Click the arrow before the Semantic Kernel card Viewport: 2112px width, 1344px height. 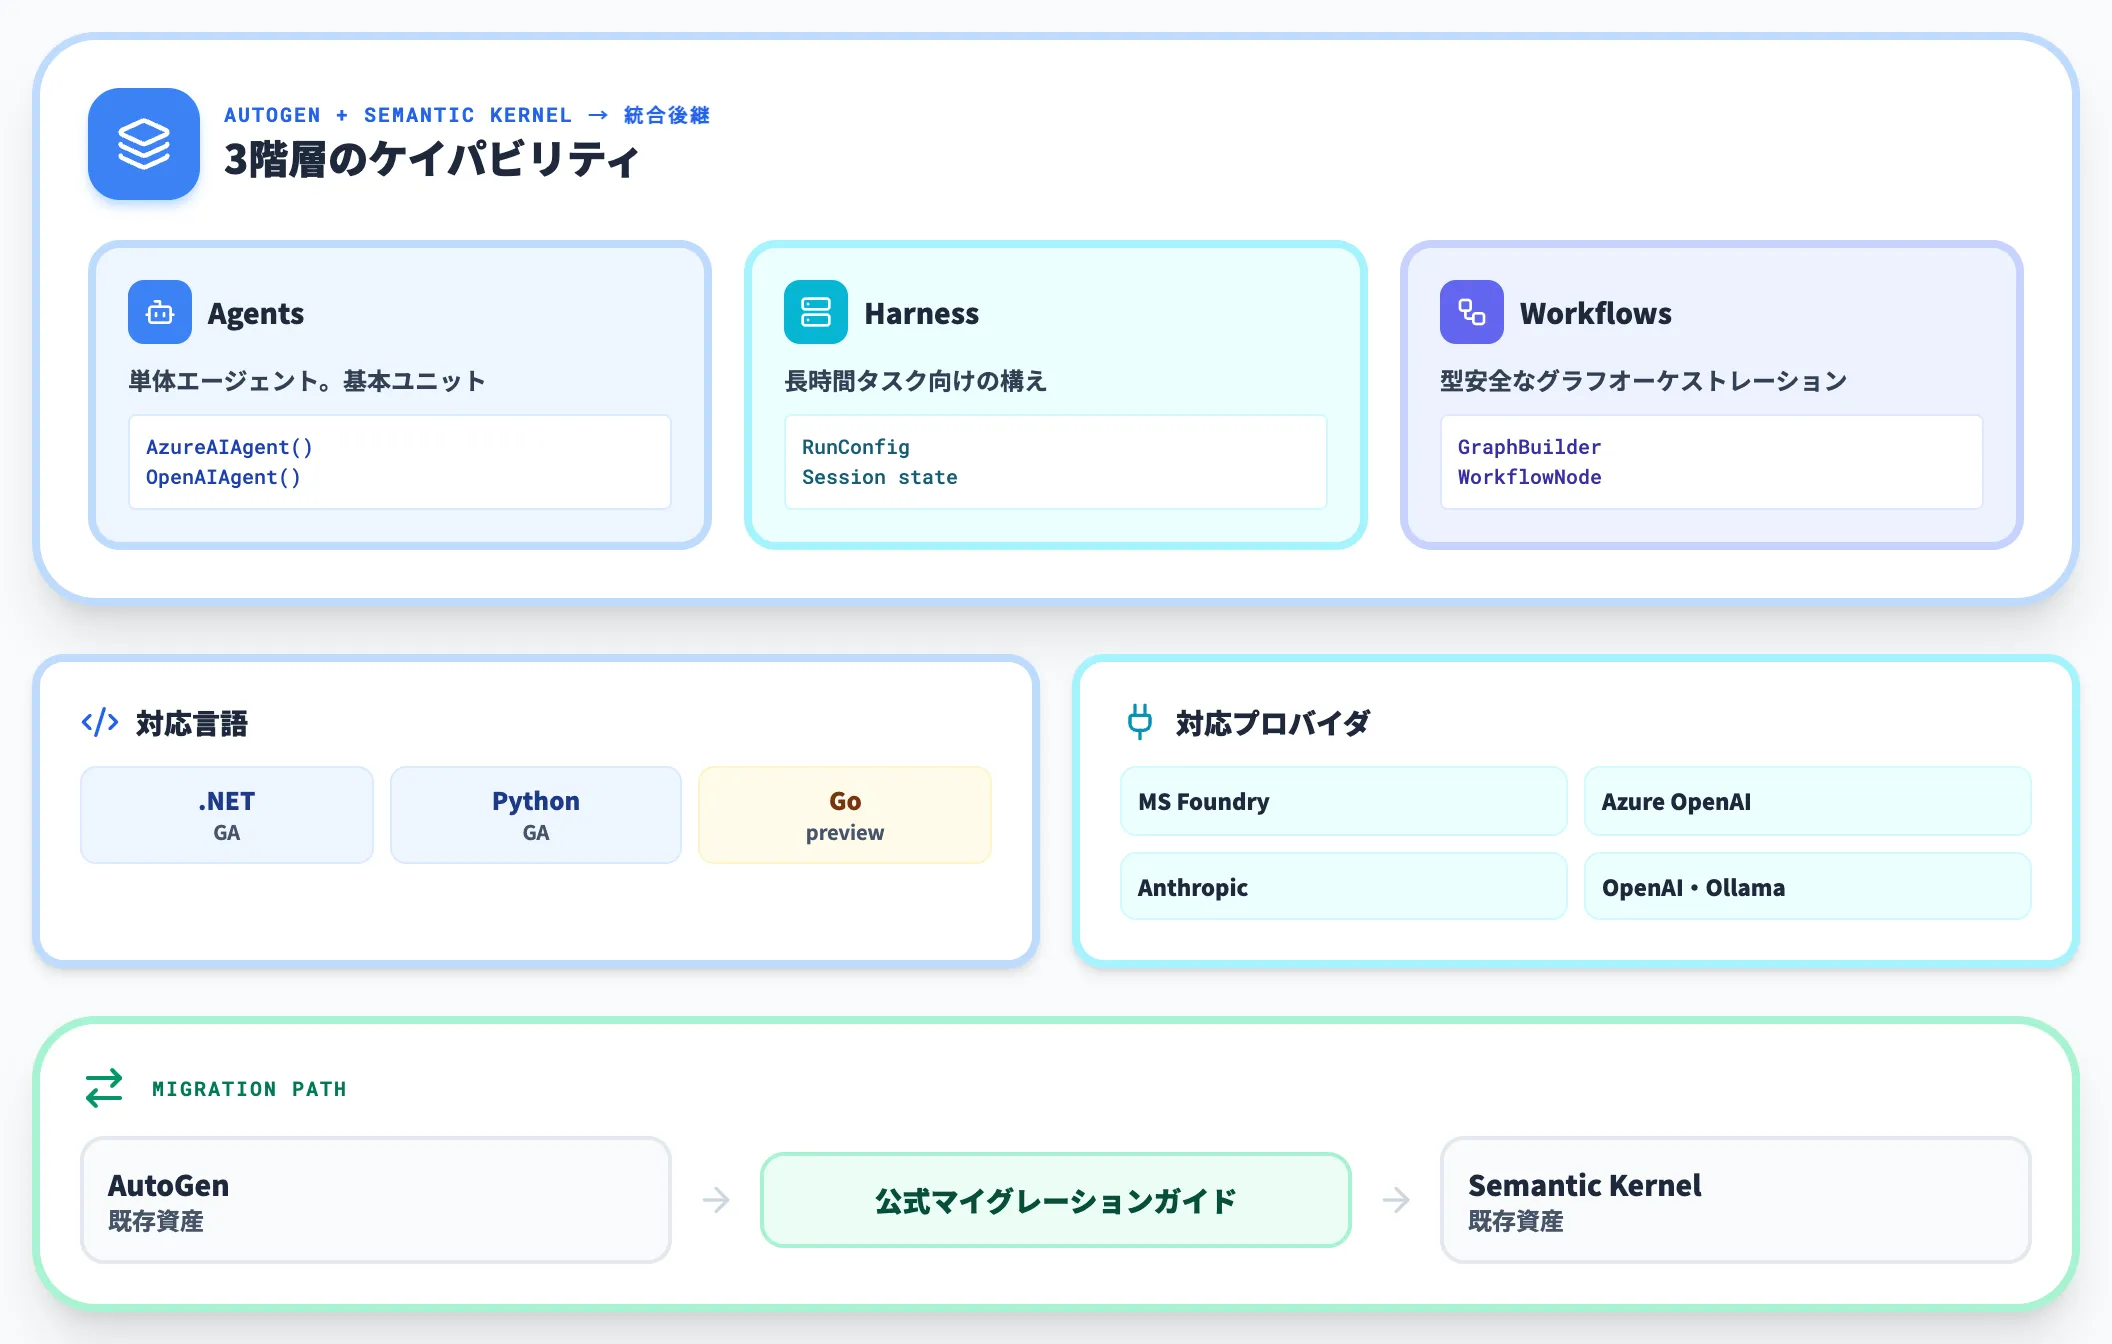tap(1396, 1199)
